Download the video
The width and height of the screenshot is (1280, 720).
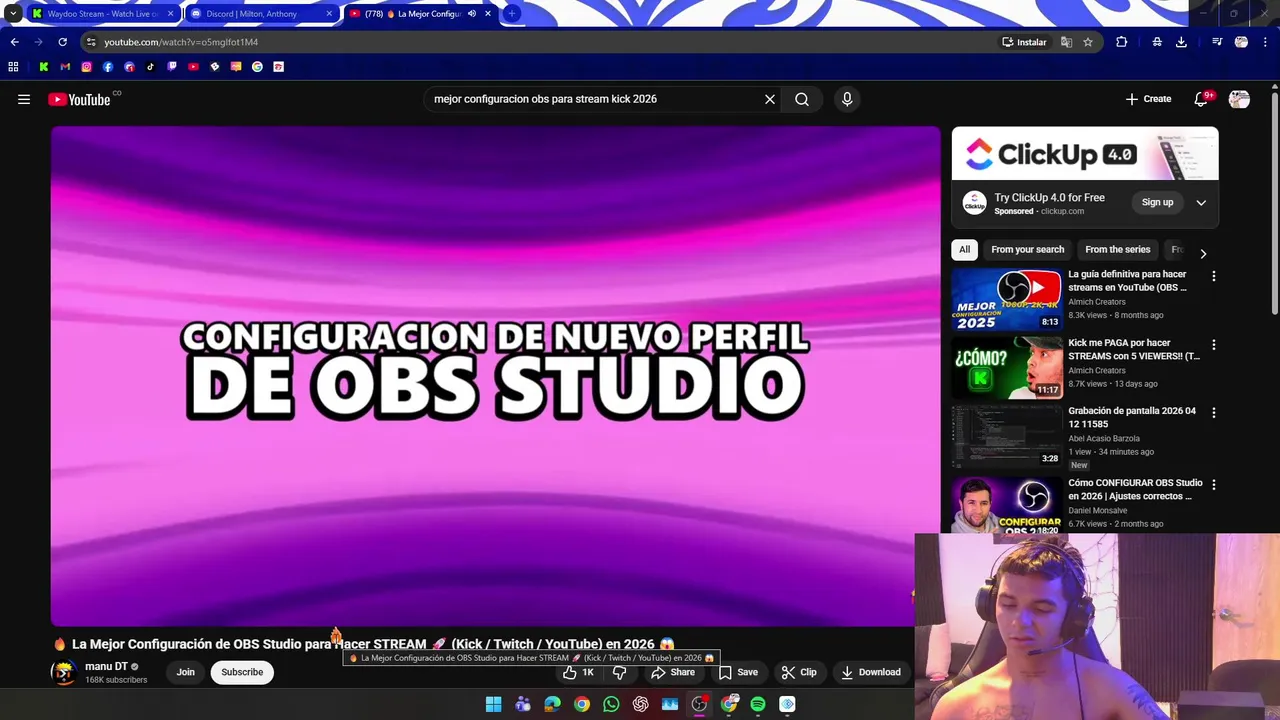[x=871, y=672]
